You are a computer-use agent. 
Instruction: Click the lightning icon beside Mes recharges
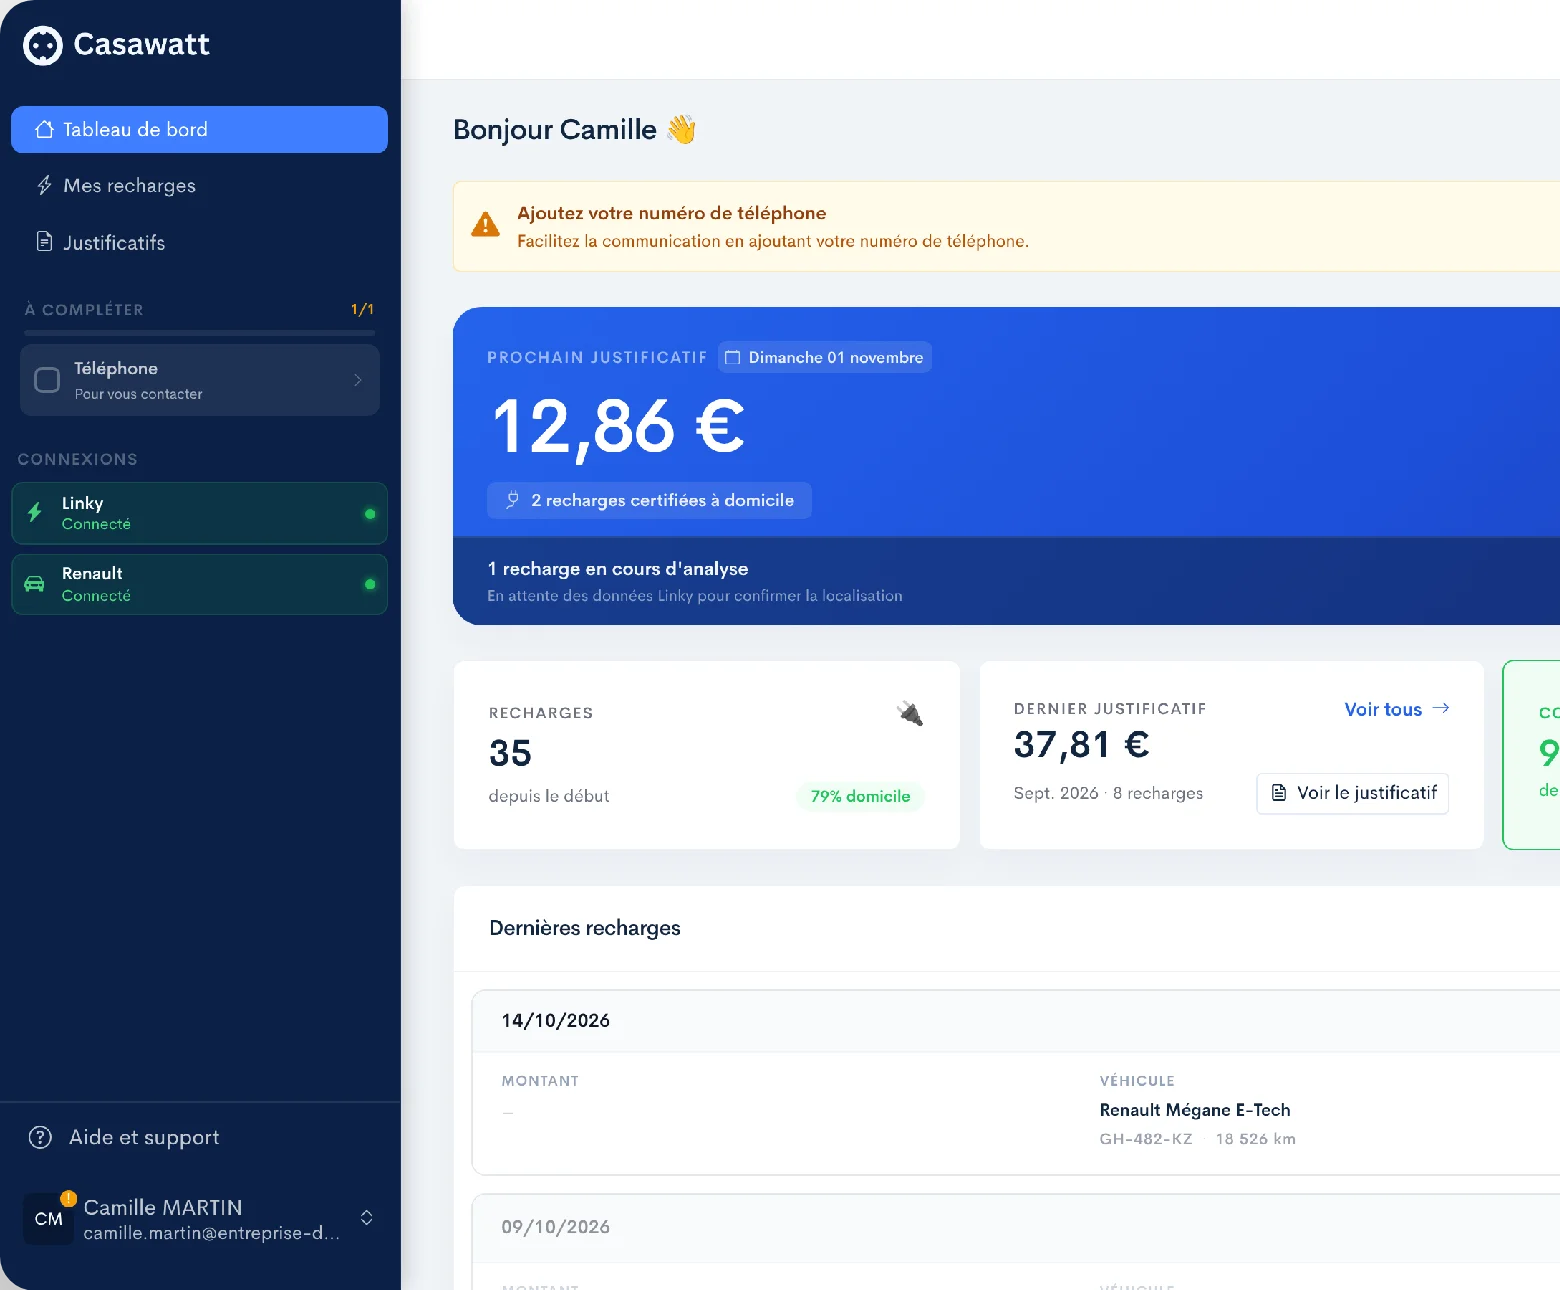[44, 186]
